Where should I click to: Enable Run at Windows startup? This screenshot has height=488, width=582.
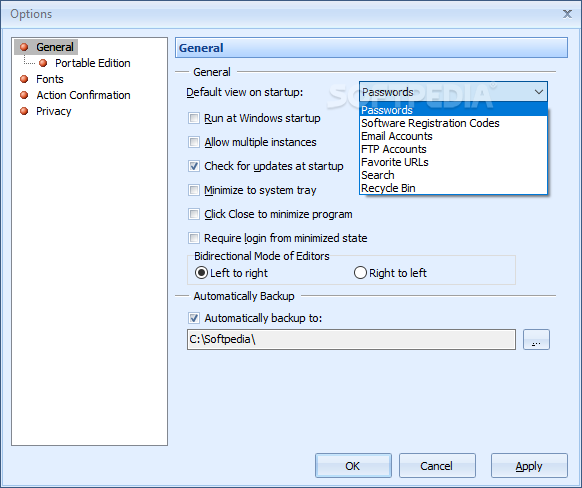[x=194, y=118]
